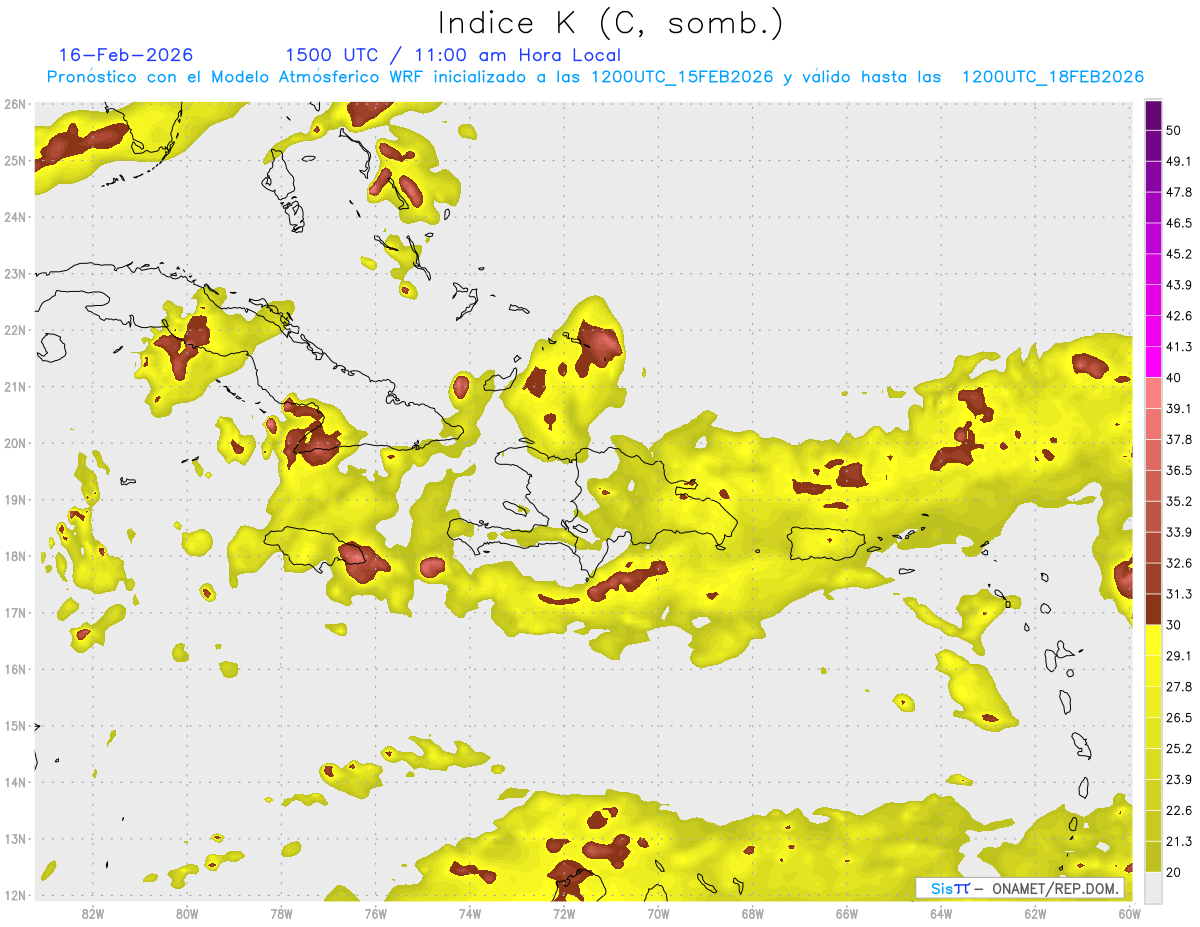This screenshot has width=1200, height=927.
Task: Click the 14N latitude label
Action: tap(15, 782)
